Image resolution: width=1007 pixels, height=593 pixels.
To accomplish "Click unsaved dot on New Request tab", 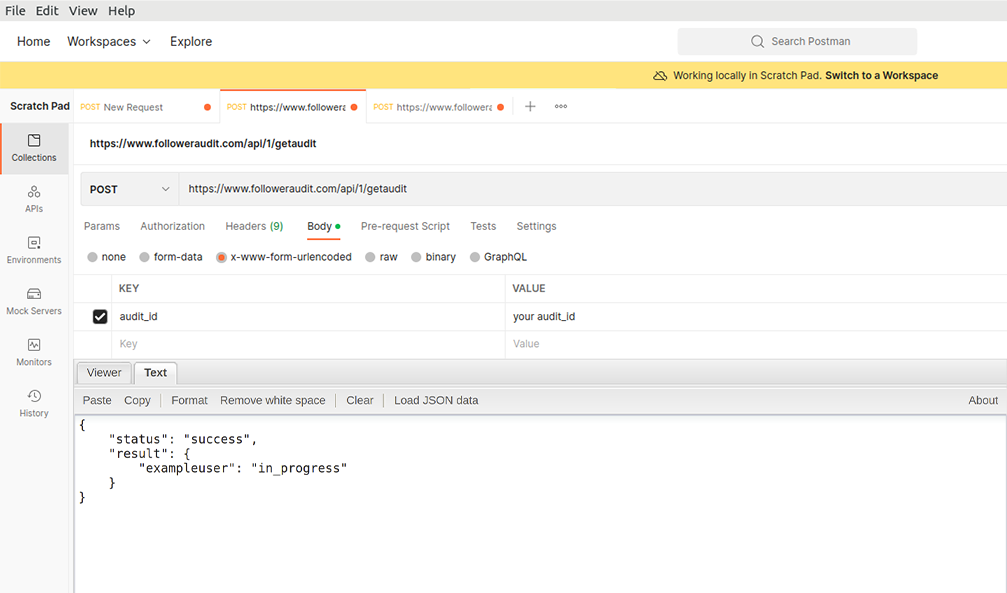I will 207,107.
